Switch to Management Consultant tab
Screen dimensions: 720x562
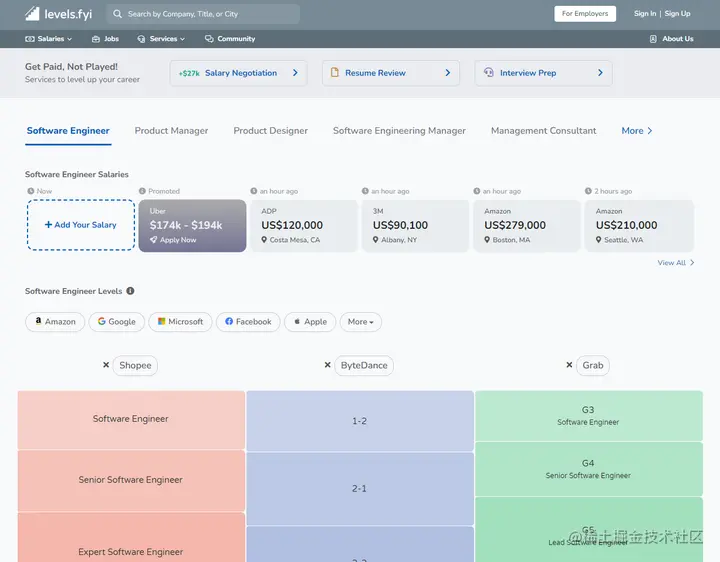[544, 131]
